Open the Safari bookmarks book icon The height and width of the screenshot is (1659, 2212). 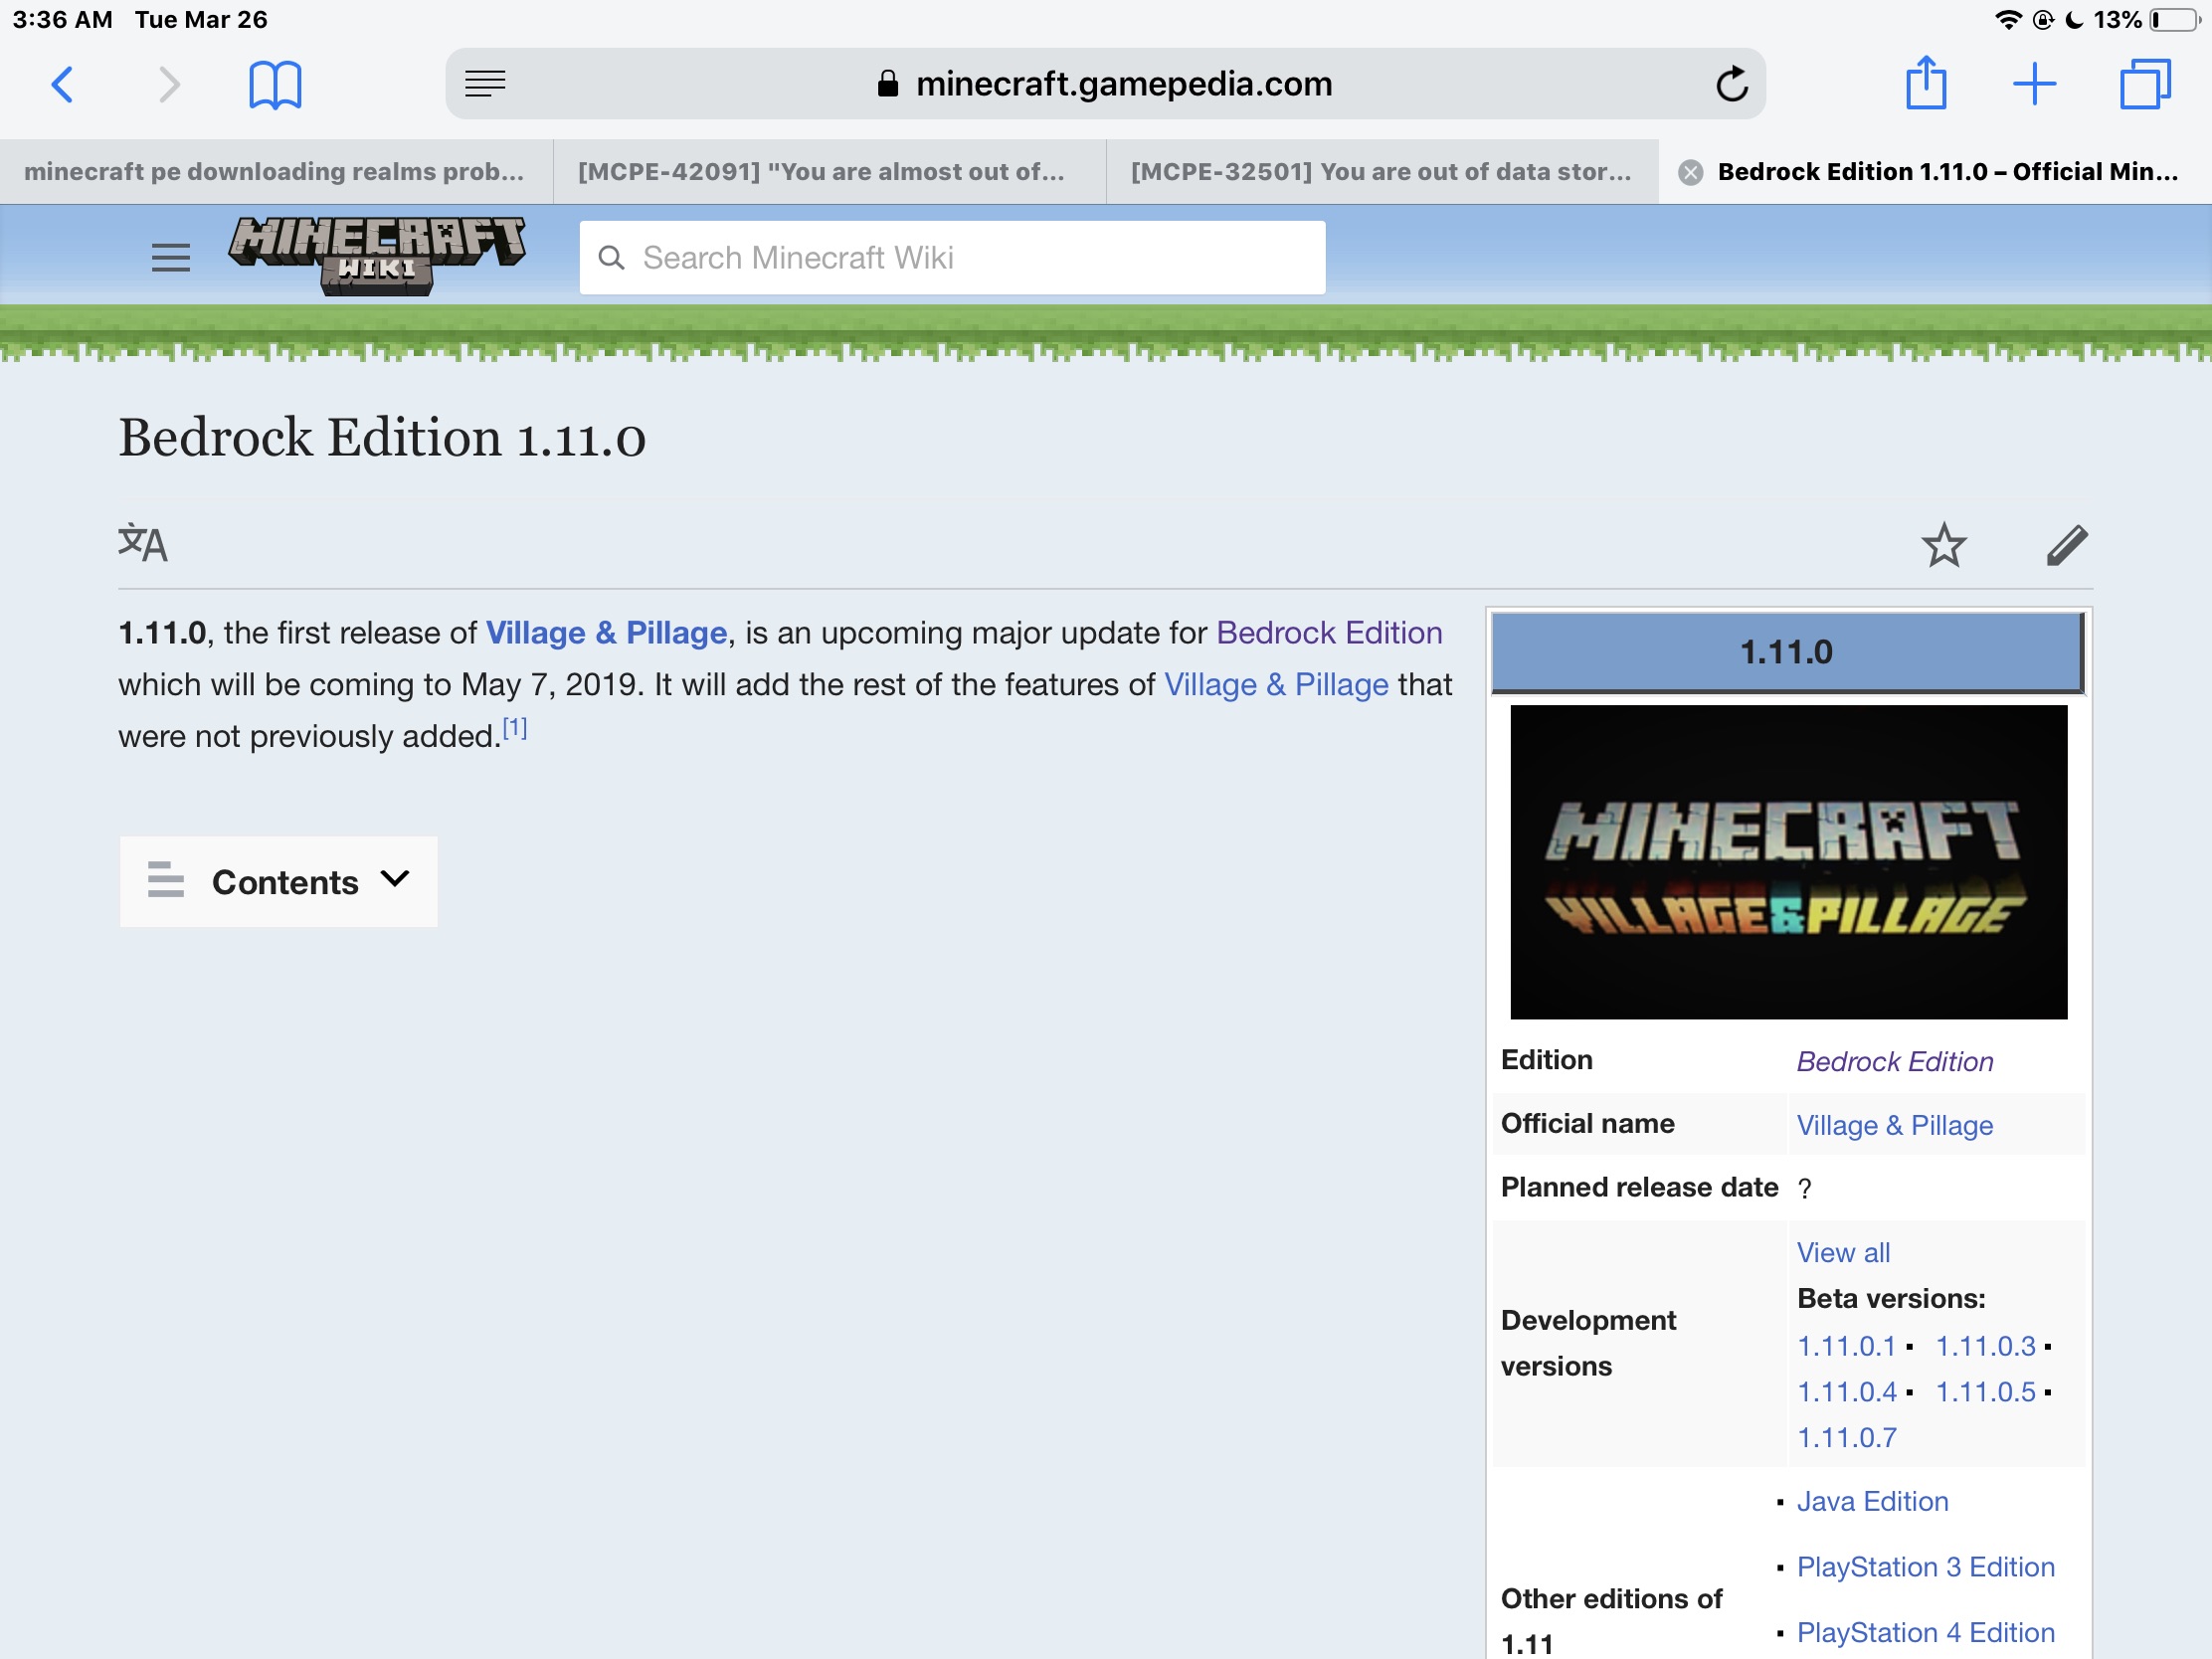(x=275, y=84)
